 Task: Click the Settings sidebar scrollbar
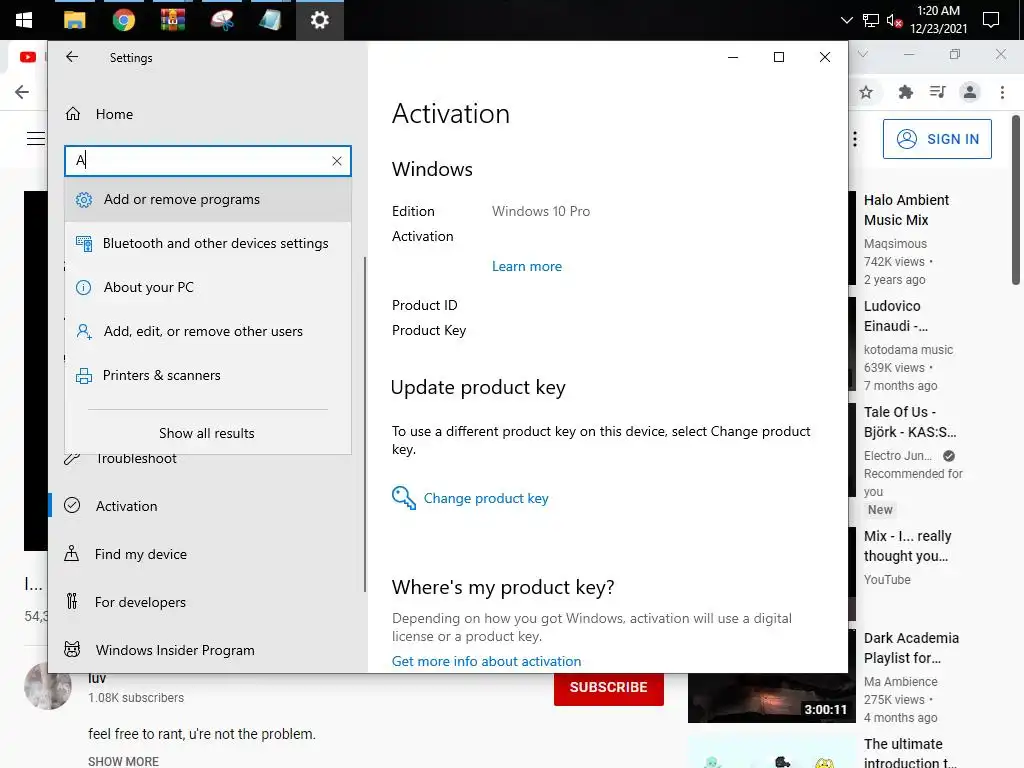pos(364,424)
